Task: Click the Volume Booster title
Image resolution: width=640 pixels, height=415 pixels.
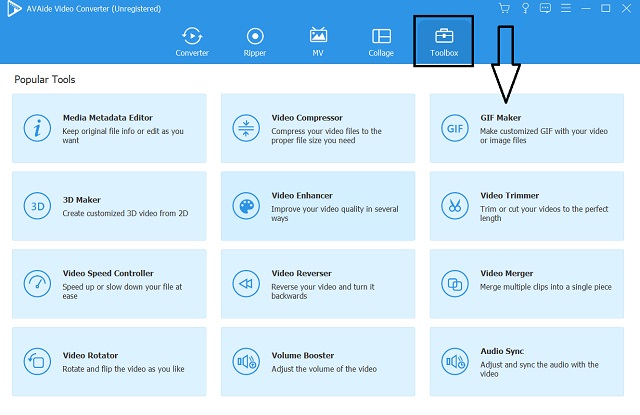Action: click(x=303, y=355)
